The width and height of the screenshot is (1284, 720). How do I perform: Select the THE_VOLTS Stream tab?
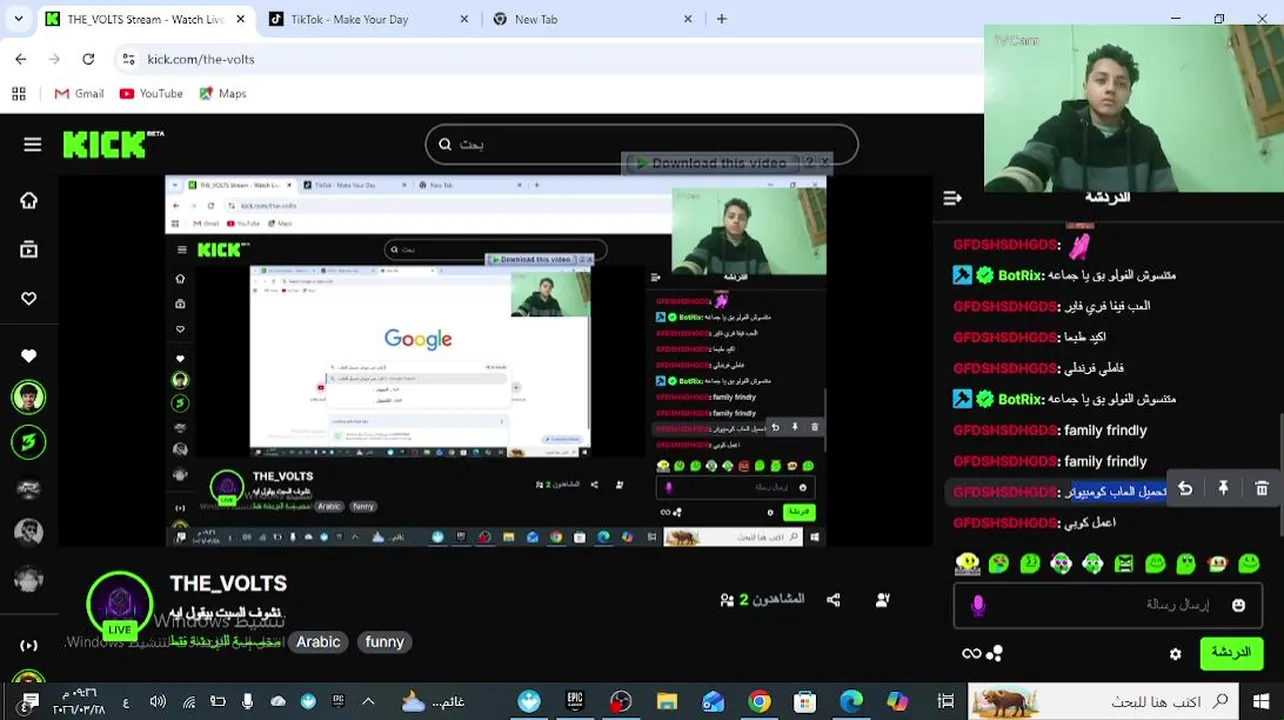[145, 19]
